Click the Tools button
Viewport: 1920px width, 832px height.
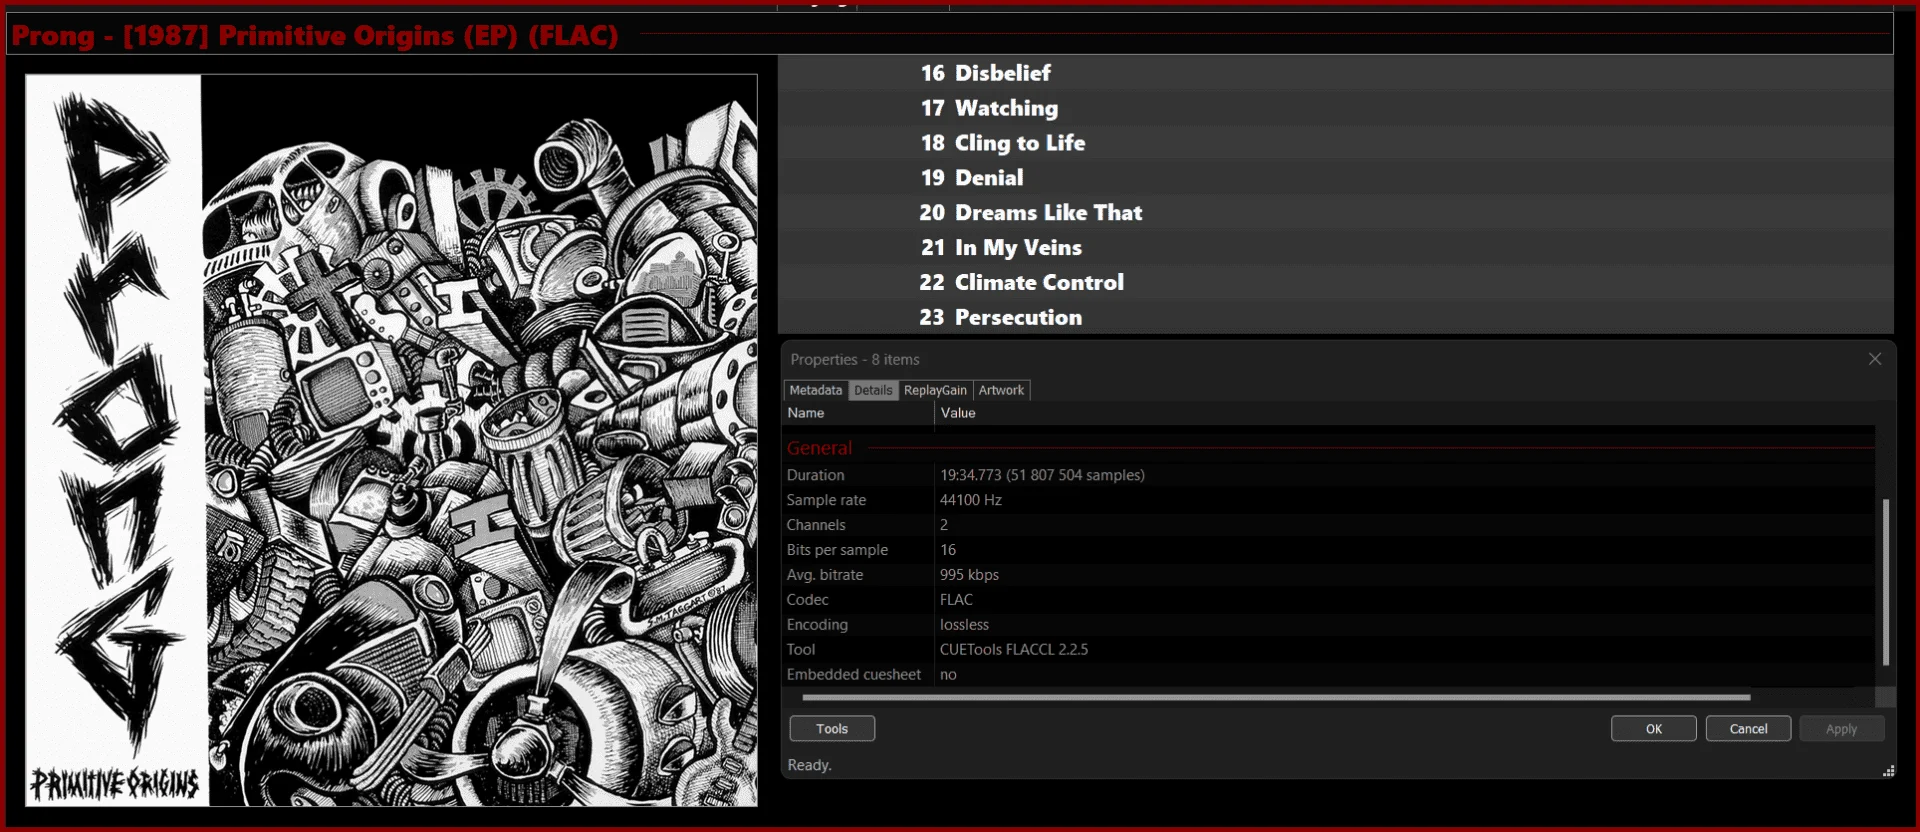click(832, 729)
